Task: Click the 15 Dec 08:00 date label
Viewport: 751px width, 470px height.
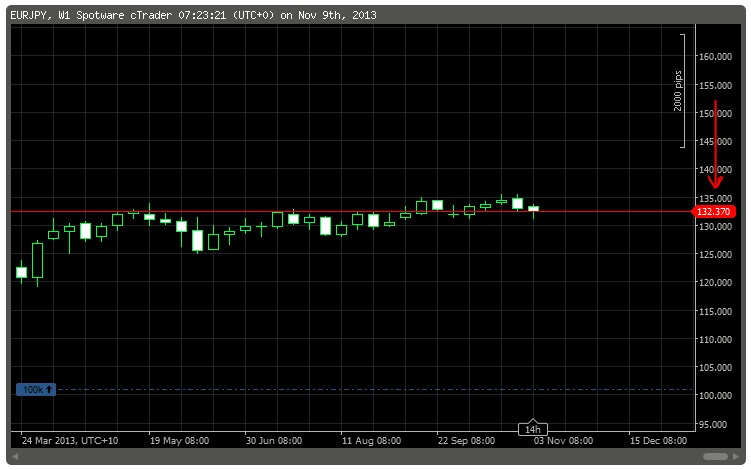Action: (658, 441)
